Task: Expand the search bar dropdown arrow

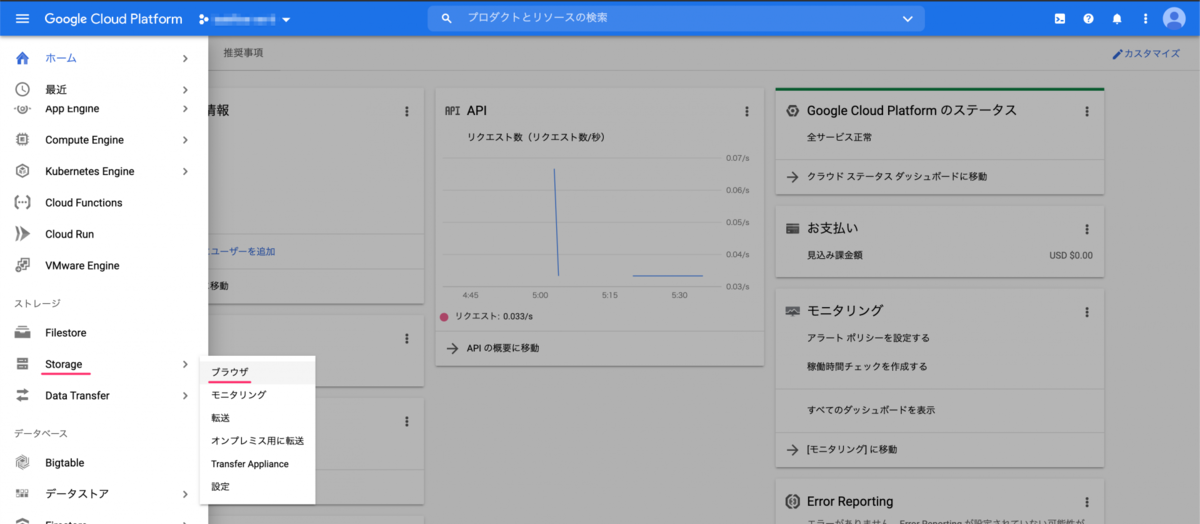Action: (908, 19)
